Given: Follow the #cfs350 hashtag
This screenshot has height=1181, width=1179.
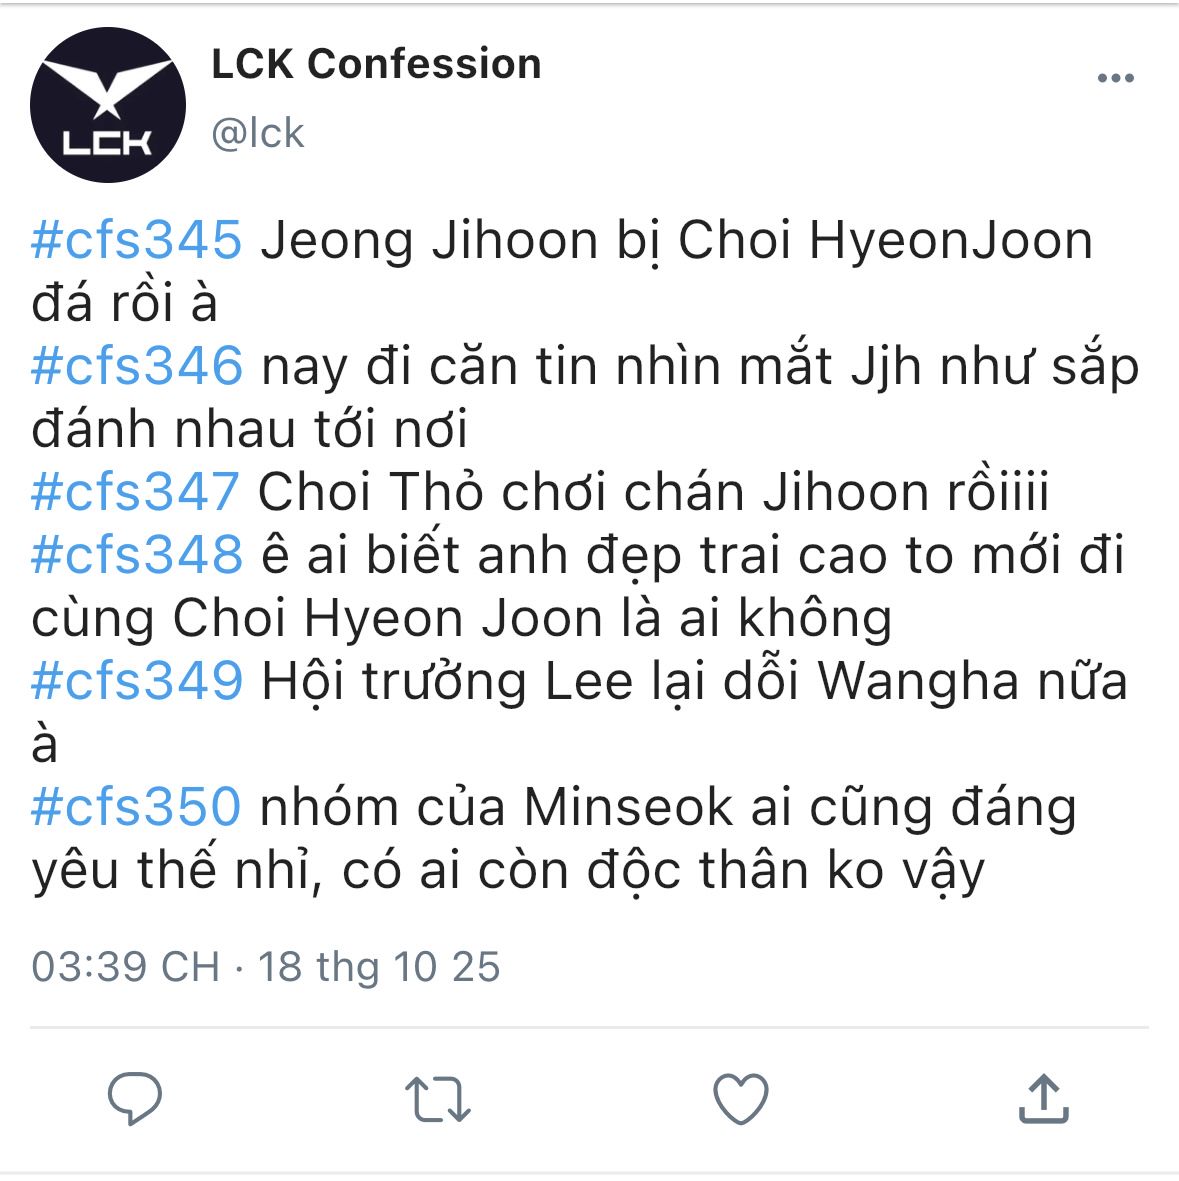Looking at the screenshot, I should click(x=136, y=807).
